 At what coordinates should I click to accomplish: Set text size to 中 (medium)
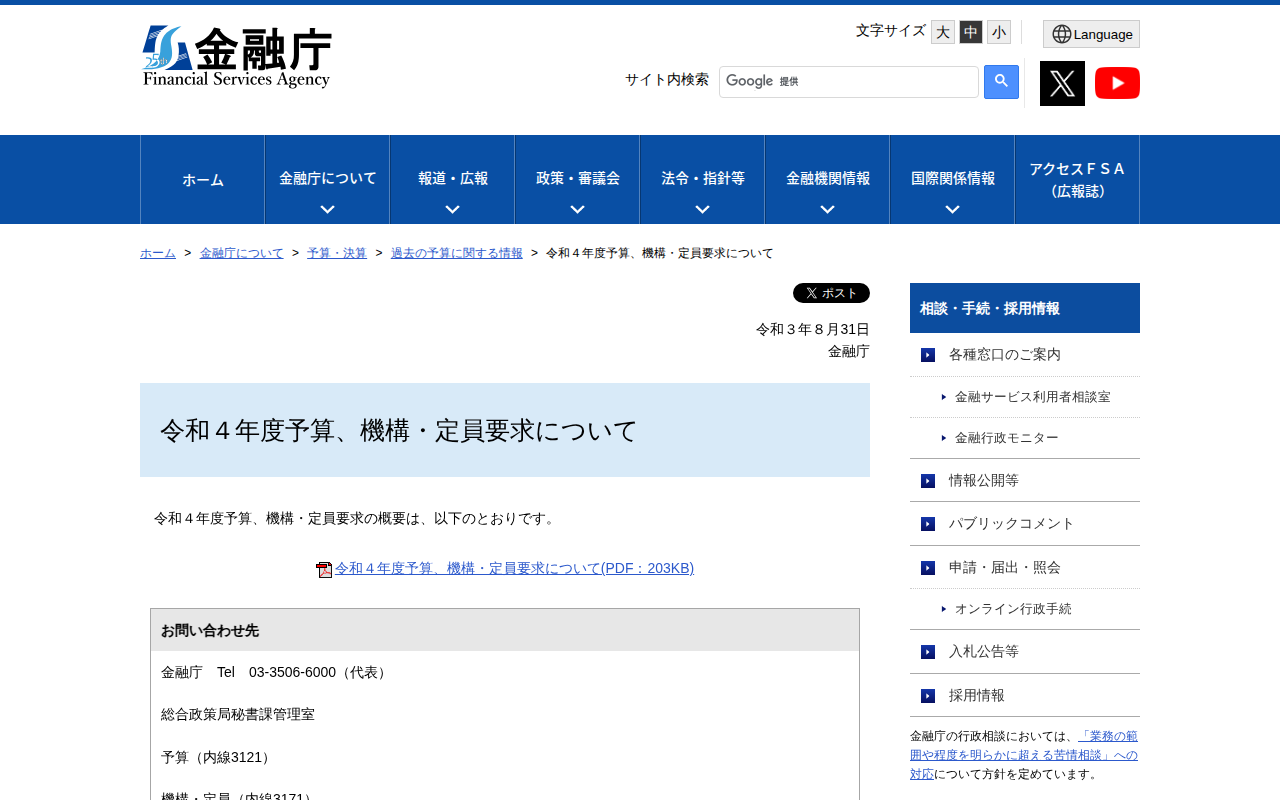click(971, 32)
